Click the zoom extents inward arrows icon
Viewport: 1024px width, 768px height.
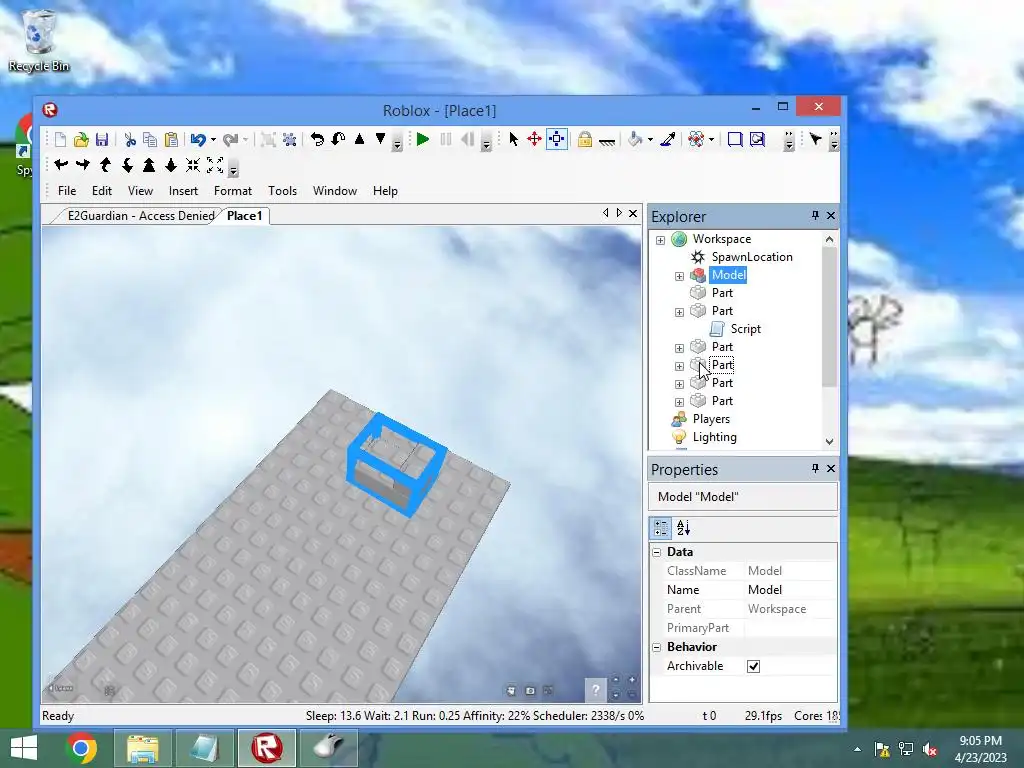point(193,165)
